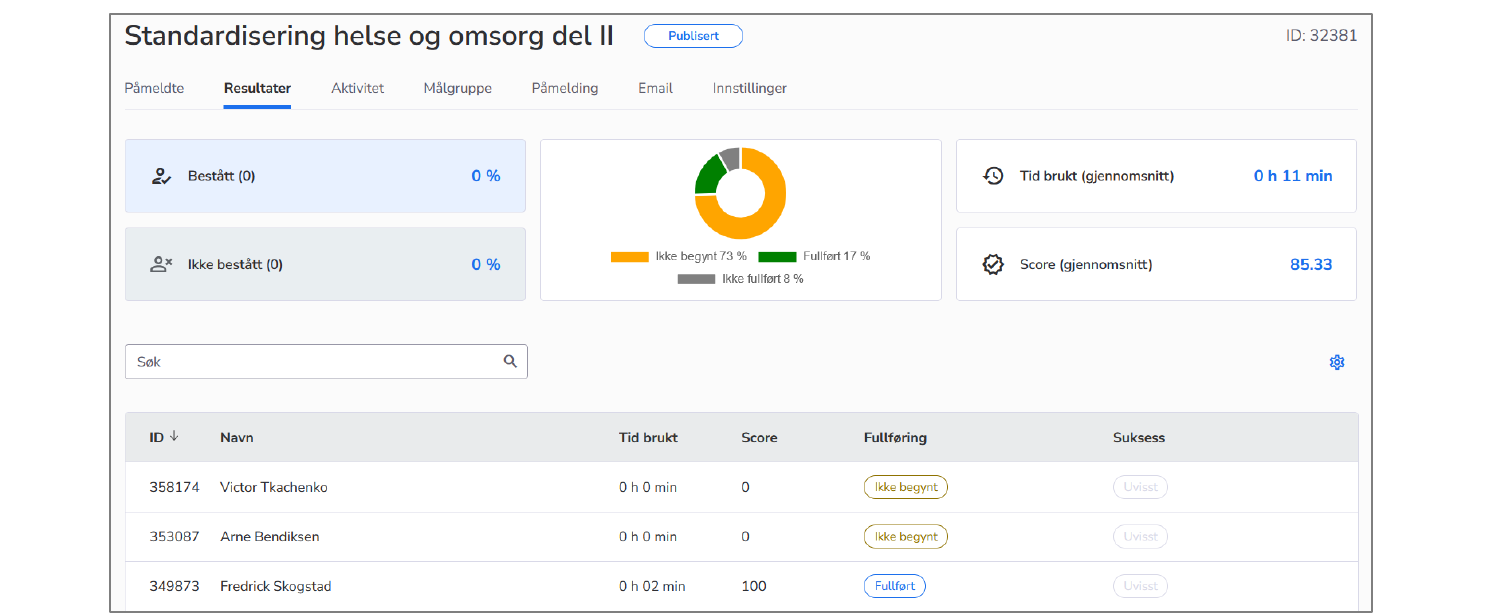
Task: Click the Tid brukt (gjennomsnitt) card
Action: (x=1156, y=176)
